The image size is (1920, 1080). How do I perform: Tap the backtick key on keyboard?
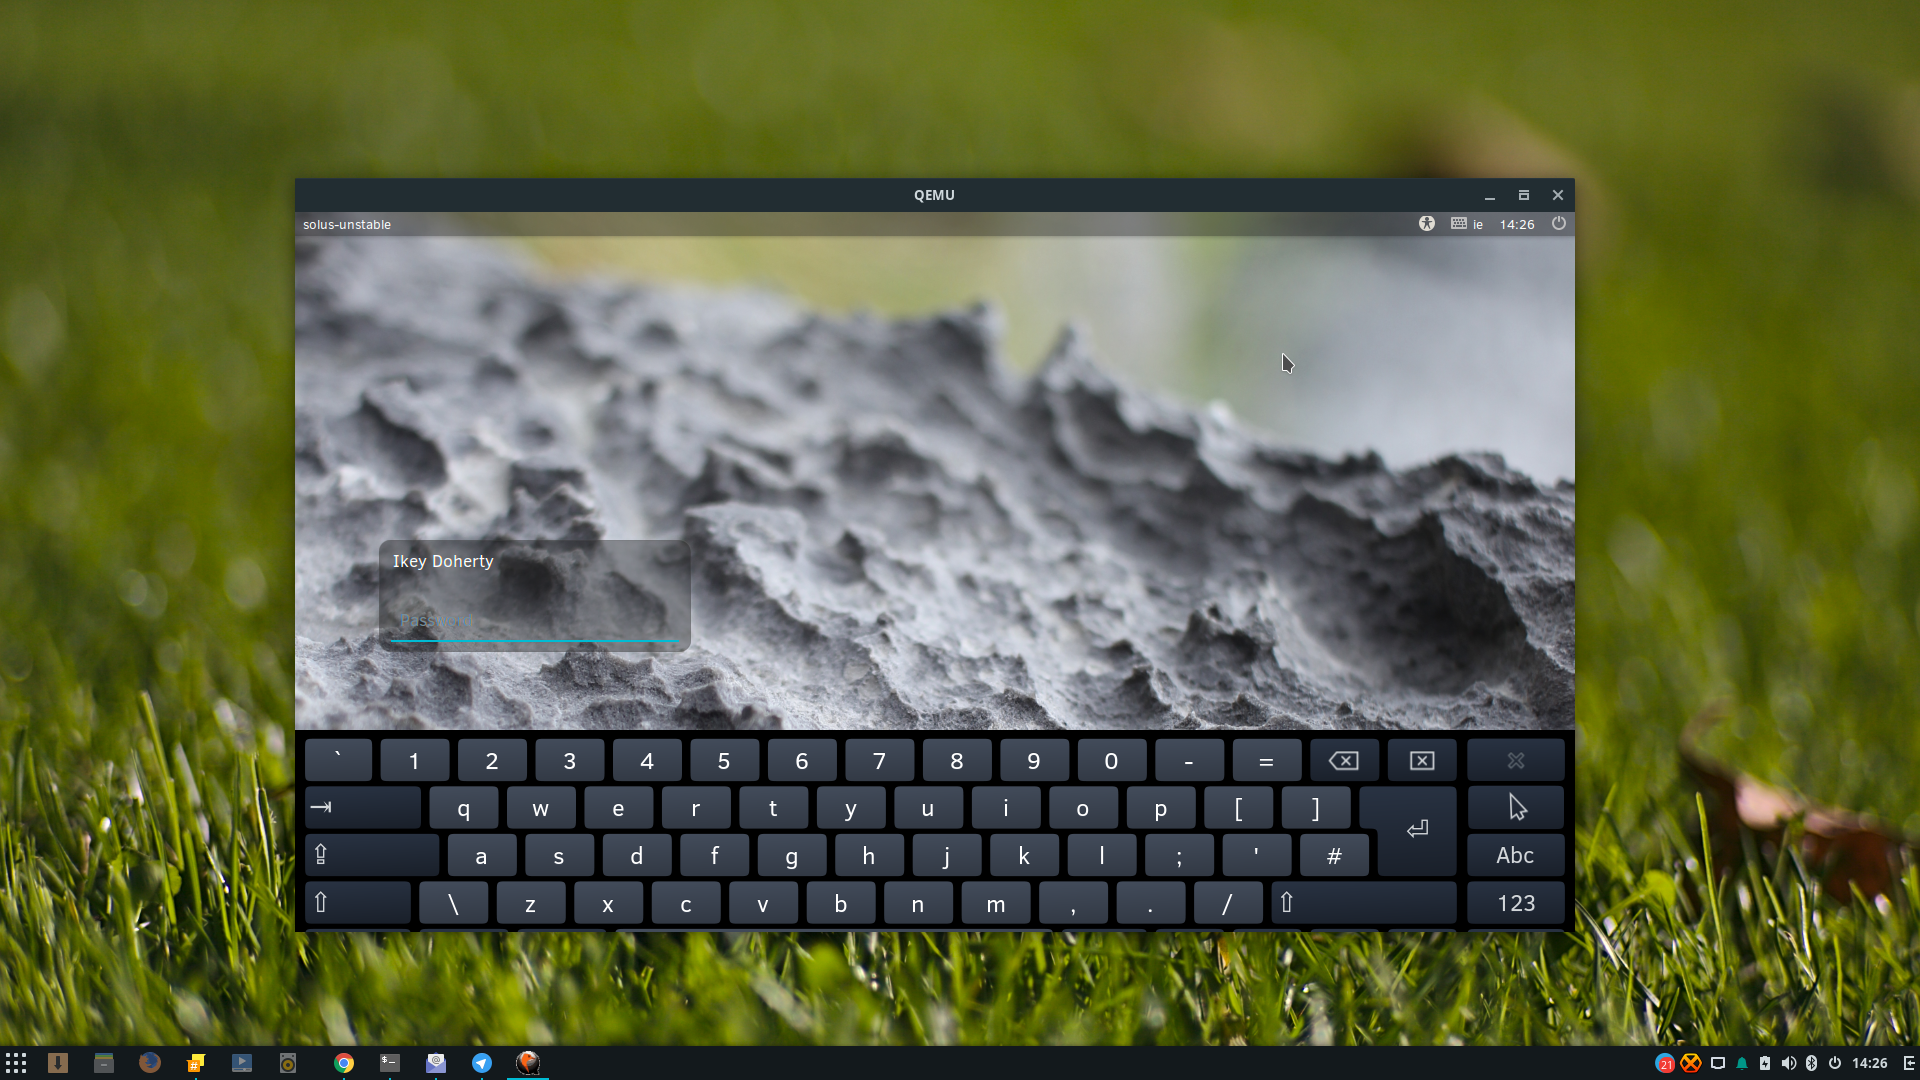point(338,761)
